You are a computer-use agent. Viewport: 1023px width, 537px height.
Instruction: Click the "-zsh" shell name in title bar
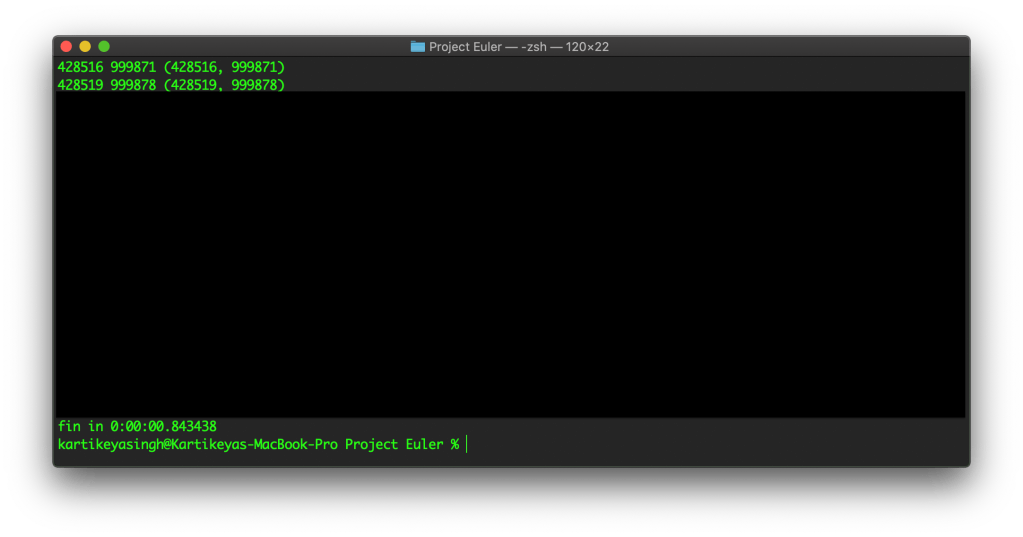click(x=538, y=47)
